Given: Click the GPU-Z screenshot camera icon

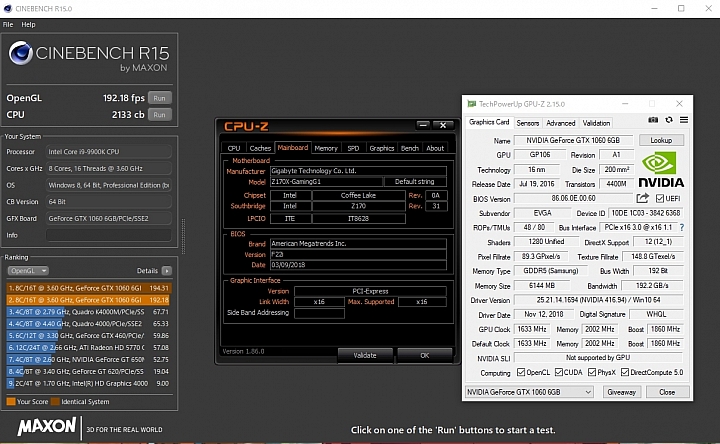Looking at the screenshot, I should (x=653, y=120).
